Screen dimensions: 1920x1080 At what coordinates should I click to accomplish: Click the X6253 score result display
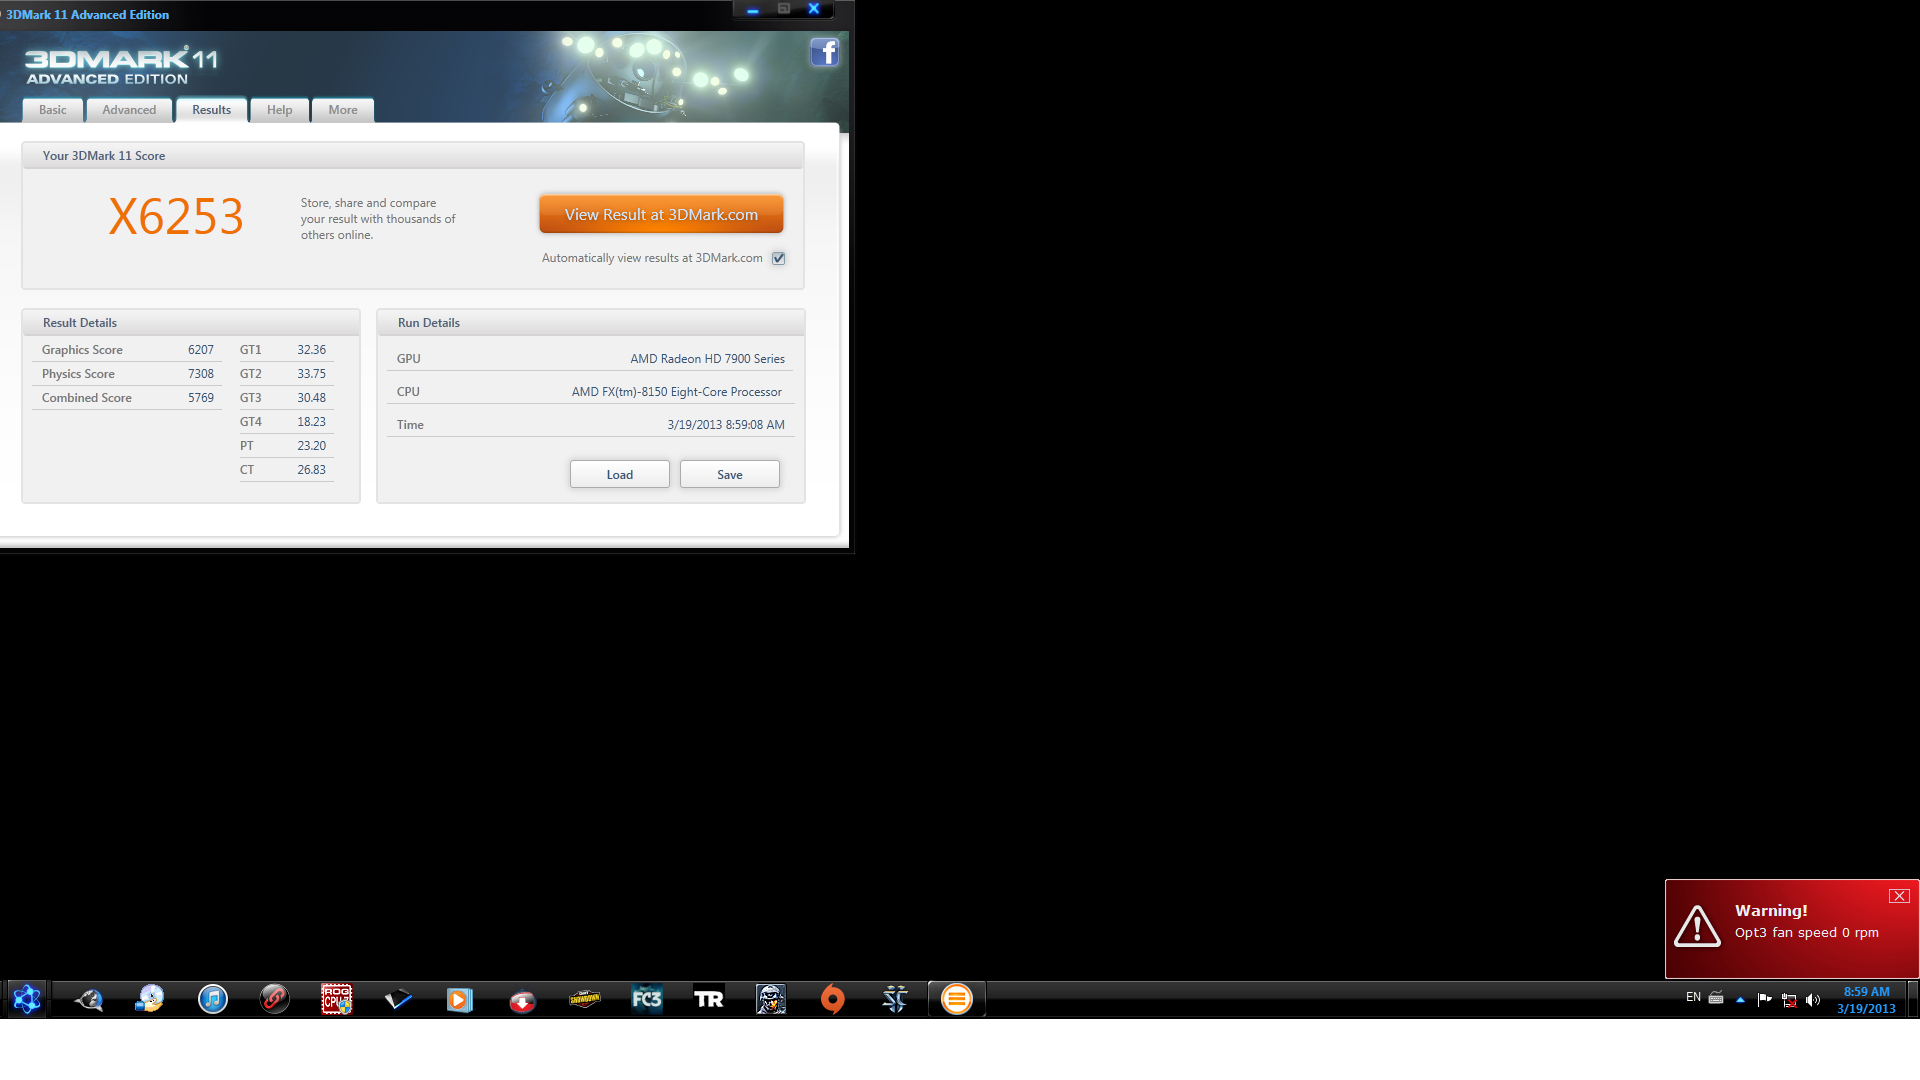[175, 215]
